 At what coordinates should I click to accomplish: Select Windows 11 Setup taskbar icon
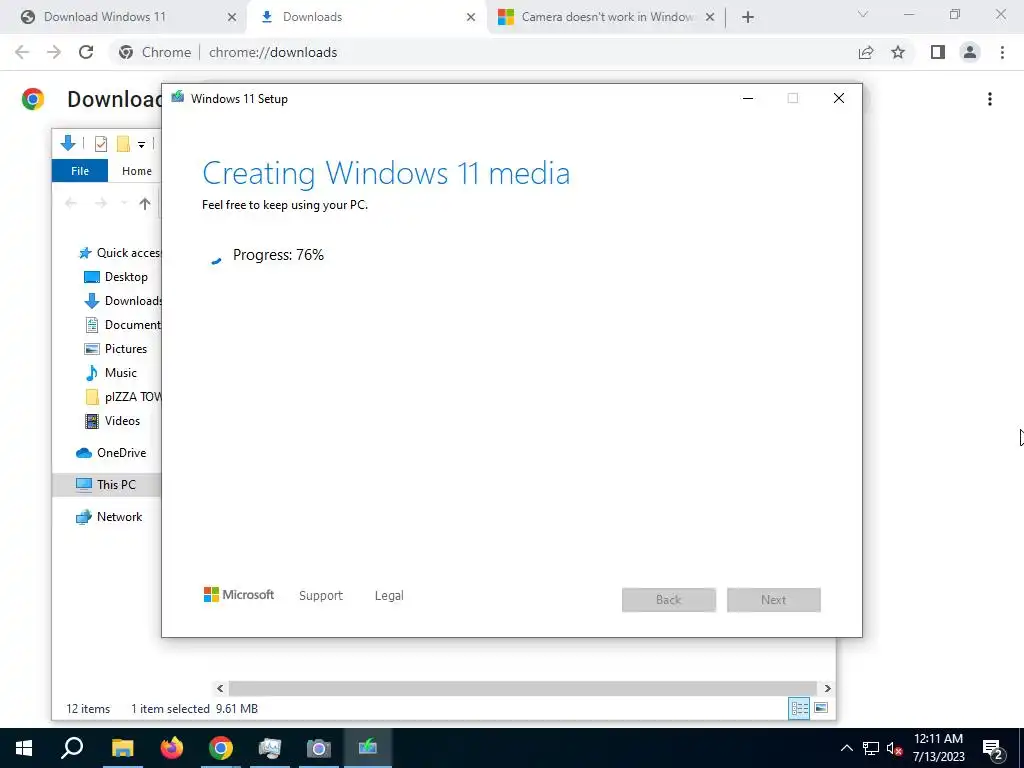click(x=368, y=748)
